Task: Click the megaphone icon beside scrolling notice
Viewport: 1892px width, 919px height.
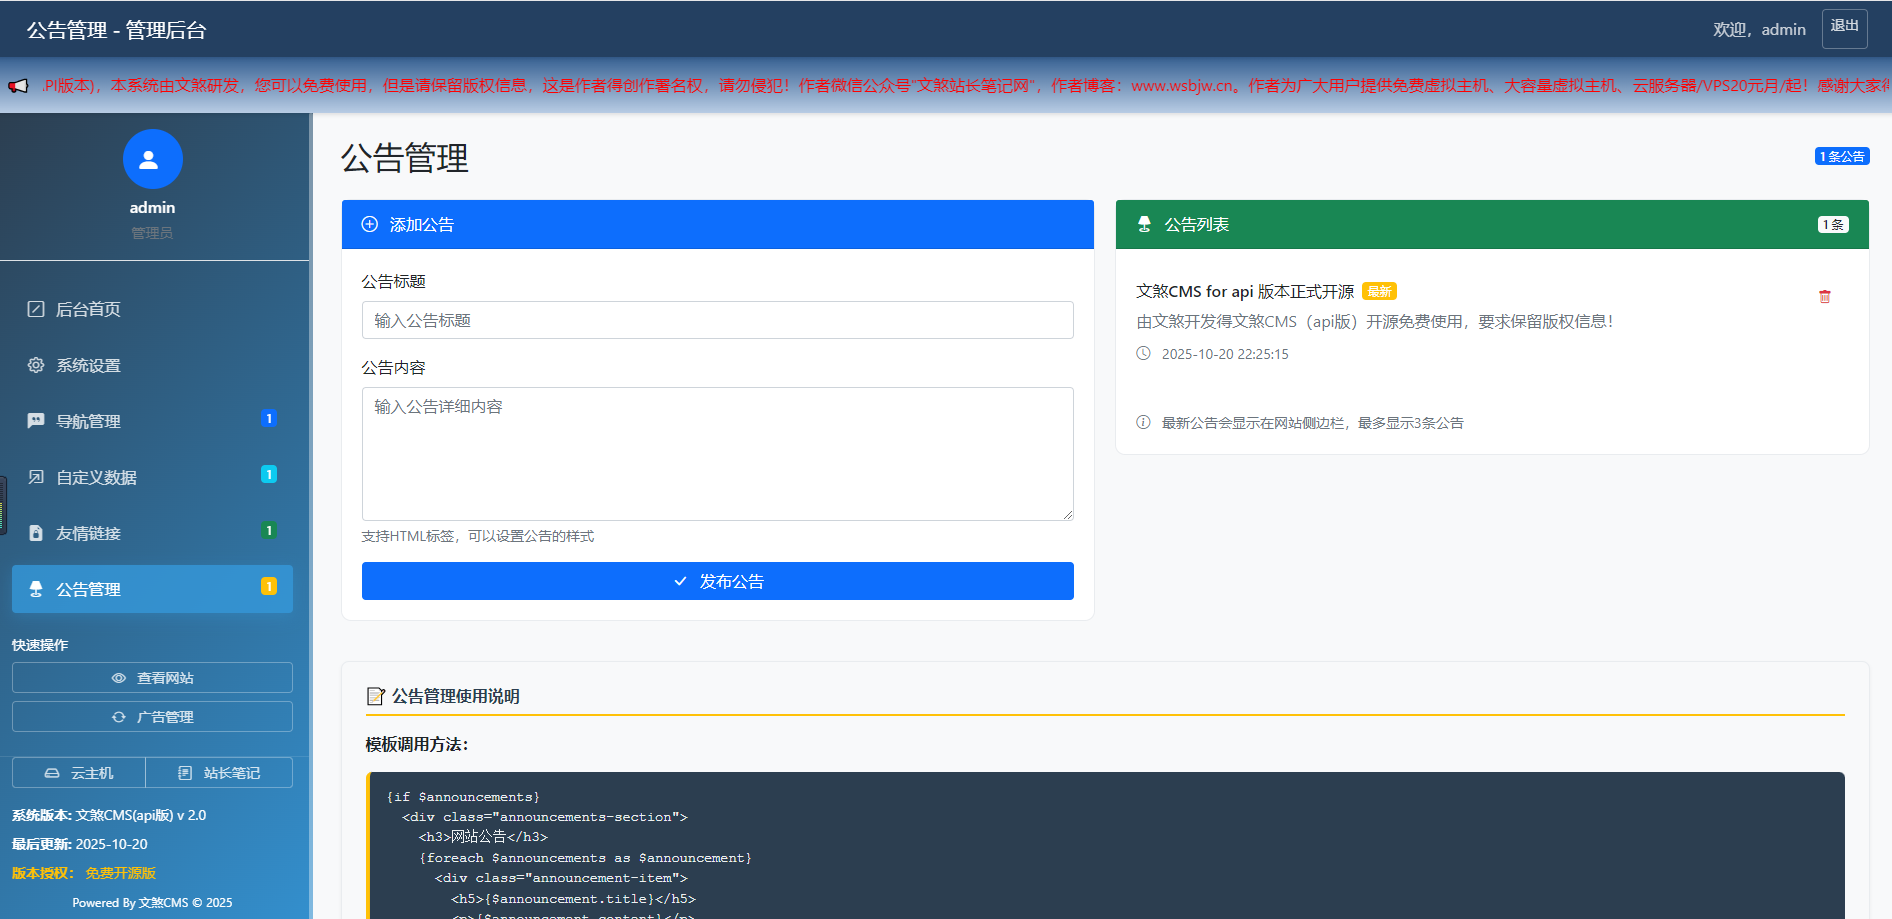Action: pos(18,86)
